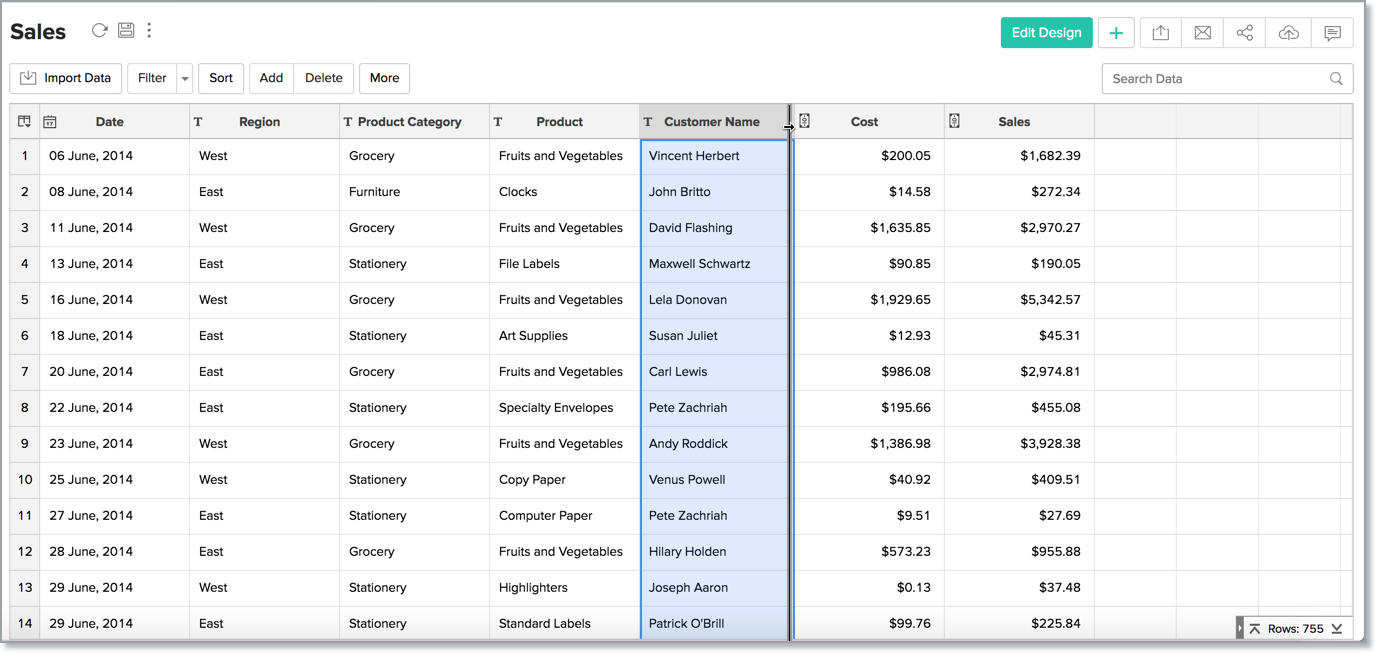Viewport: 1376px width, 653px height.
Task: Click the email envelope icon
Action: coord(1202,33)
